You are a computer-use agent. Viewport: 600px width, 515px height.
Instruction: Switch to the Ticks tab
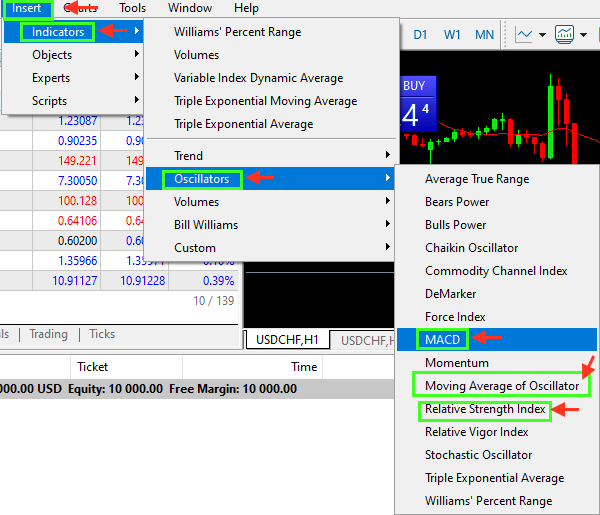coord(102,334)
